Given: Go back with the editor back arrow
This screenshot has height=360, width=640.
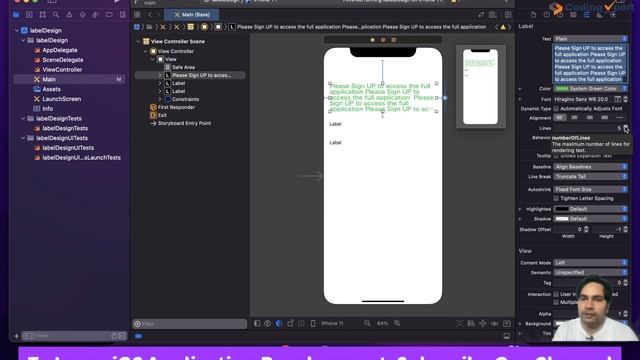Looking at the screenshot, I should (x=150, y=15).
